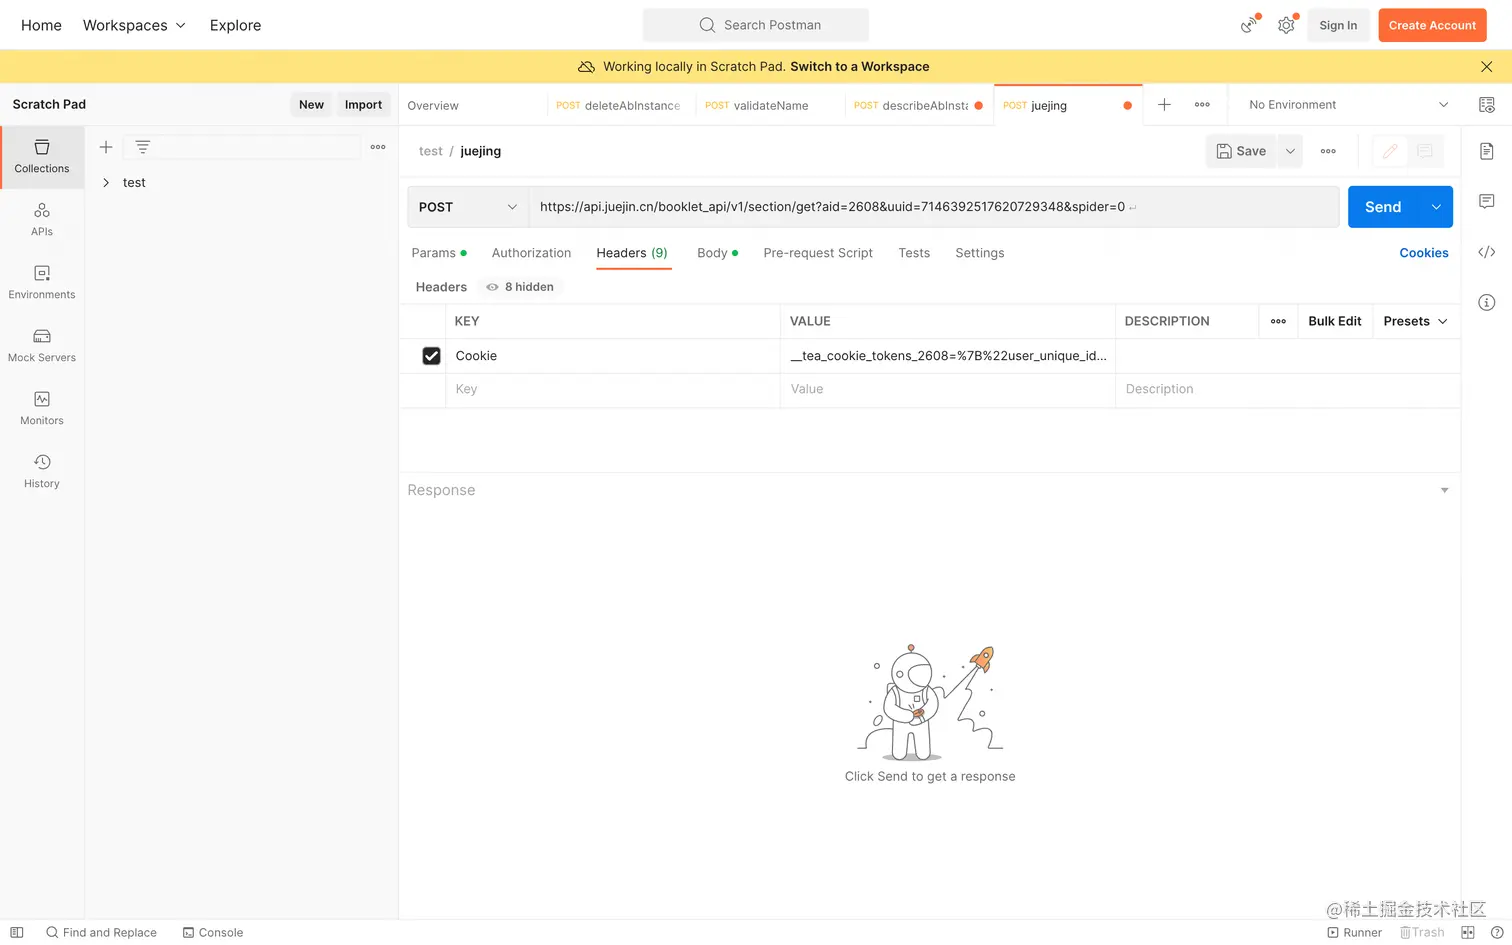Open collections panel more options menu
The width and height of the screenshot is (1512, 945).
click(x=378, y=147)
